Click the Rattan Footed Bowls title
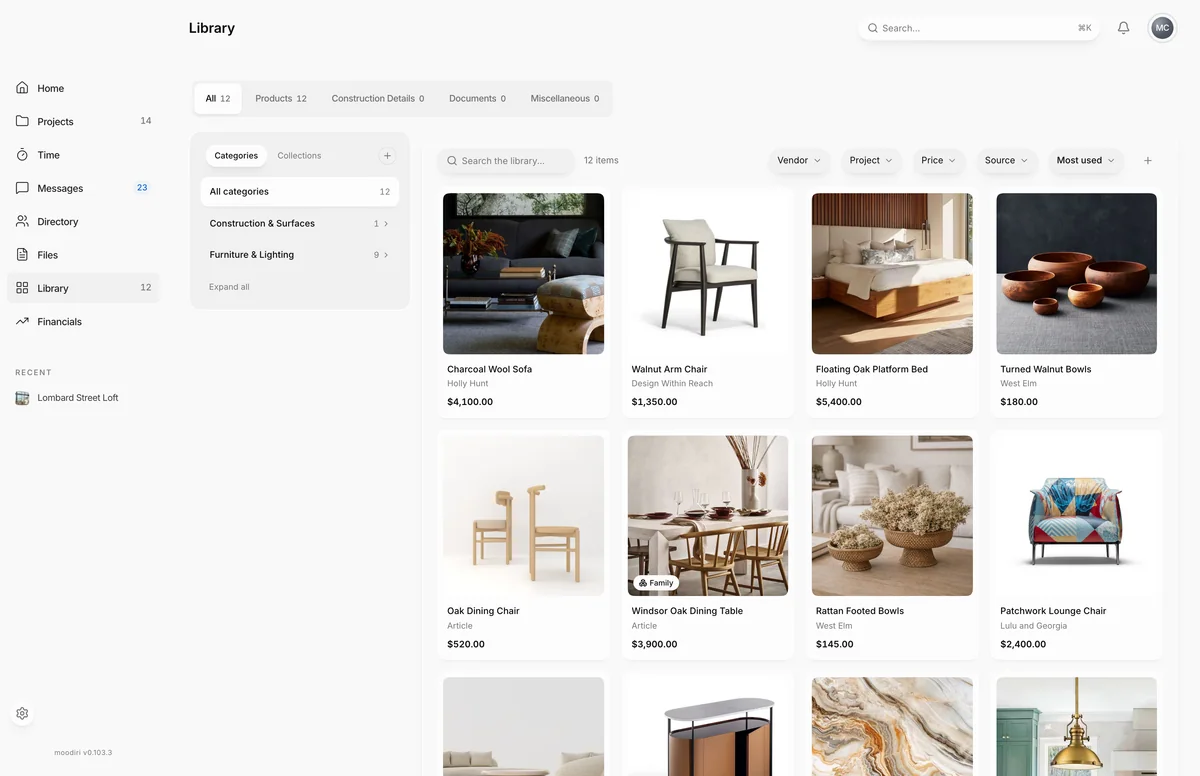Screen dimensions: 1200x776 pyautogui.click(x=860, y=611)
